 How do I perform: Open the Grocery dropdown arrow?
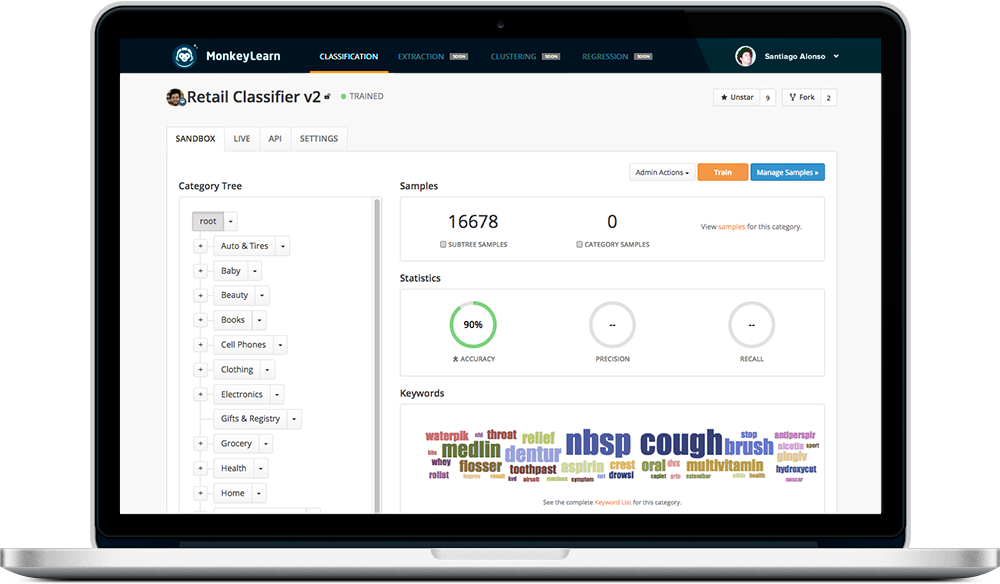[266, 444]
